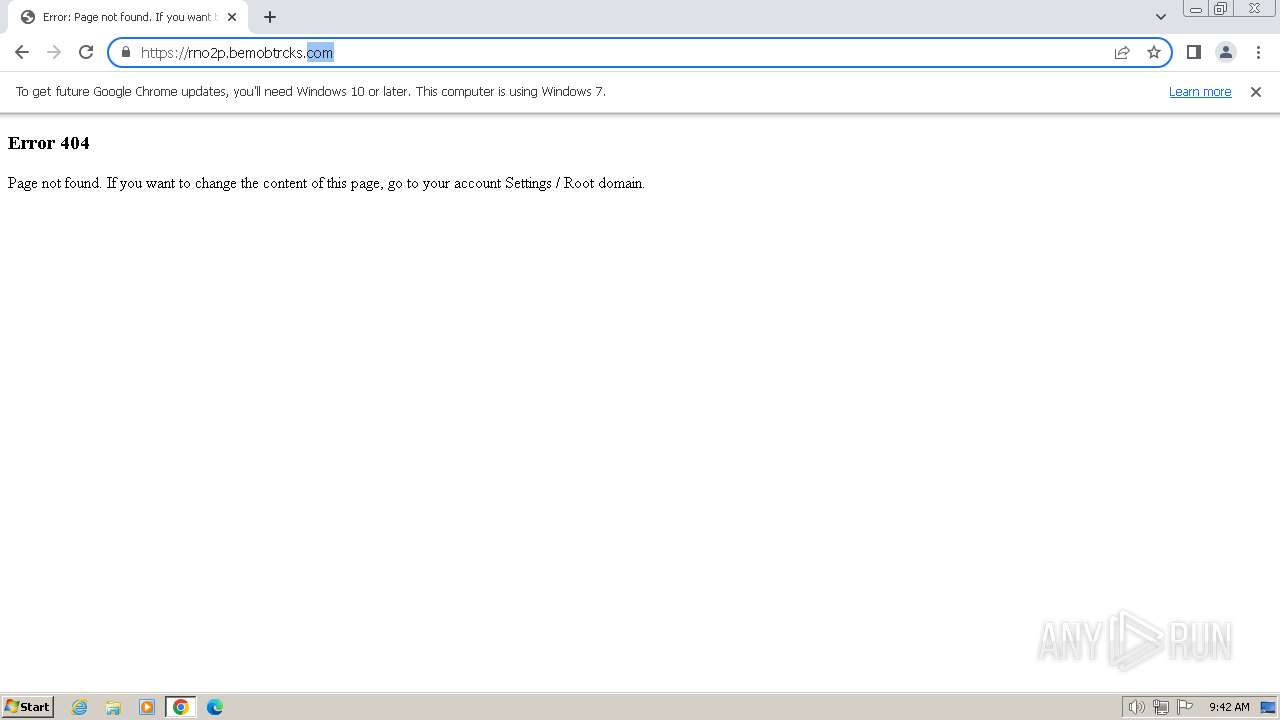This screenshot has width=1280, height=720.
Task: Share this page icon in address bar
Action: [1122, 52]
